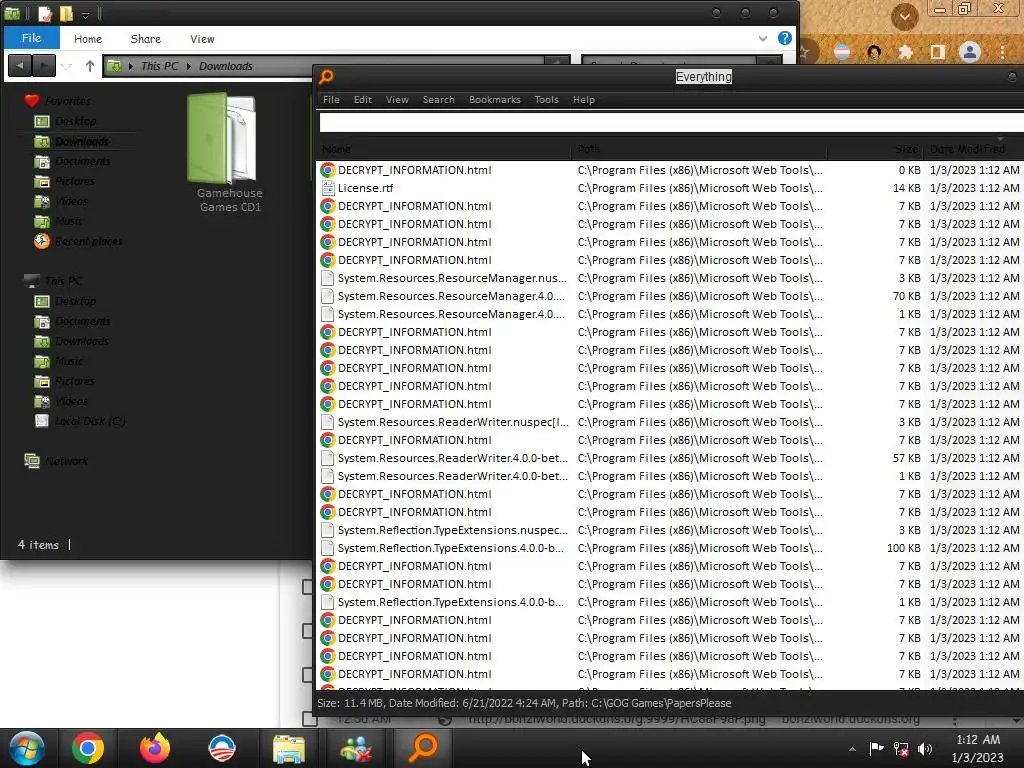Expand breadcrumb arrow before This PC
1024x768 pixels.
pos(131,66)
